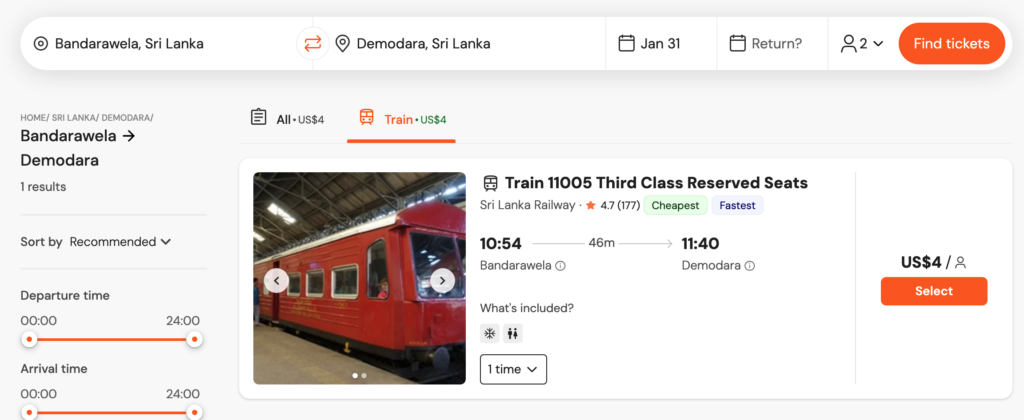Image resolution: width=1024 pixels, height=420 pixels.
Task: Click the restroom amenity icon
Action: [x=513, y=334]
